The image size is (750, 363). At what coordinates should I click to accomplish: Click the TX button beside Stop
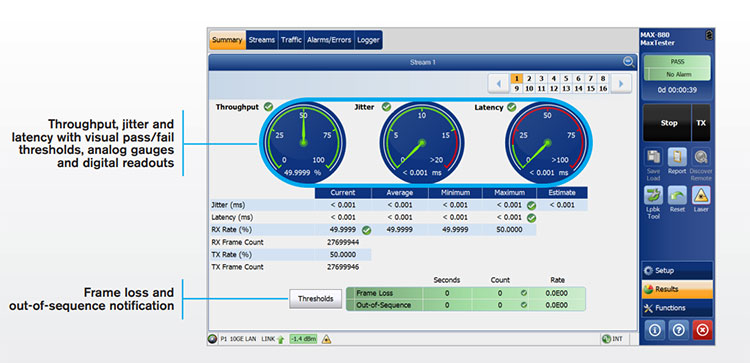(701, 123)
